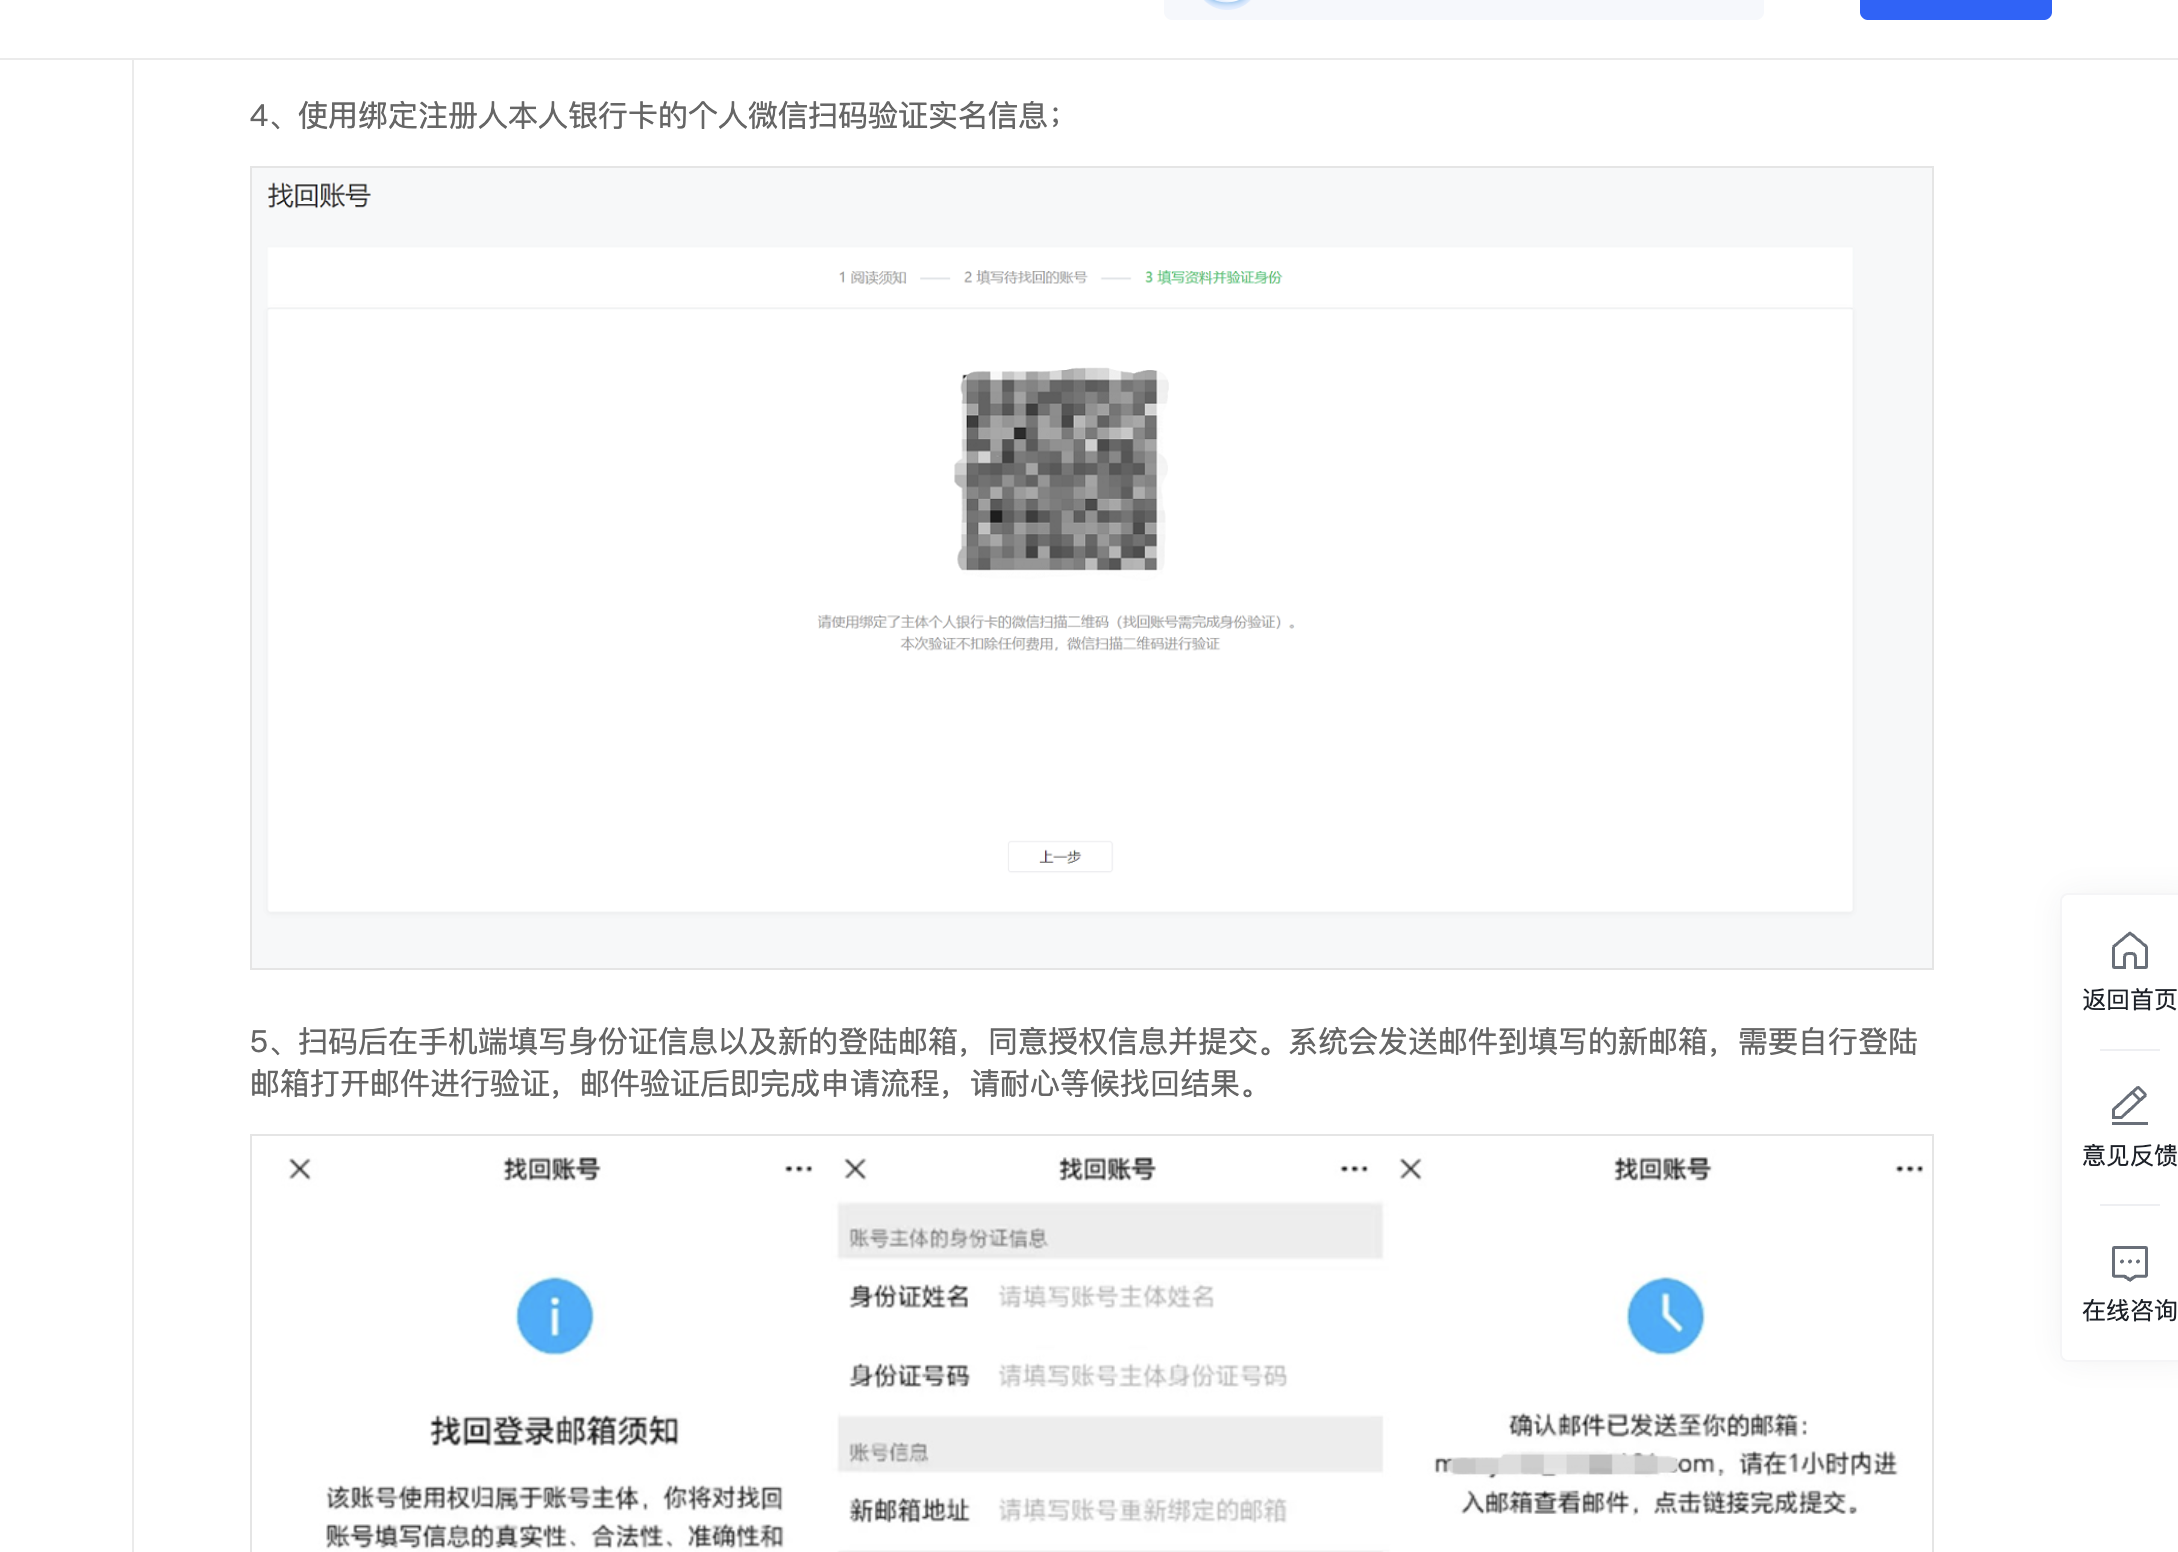The width and height of the screenshot is (2178, 1552).
Task: Click three-dots menu on middle phone screenshot
Action: 1353,1169
